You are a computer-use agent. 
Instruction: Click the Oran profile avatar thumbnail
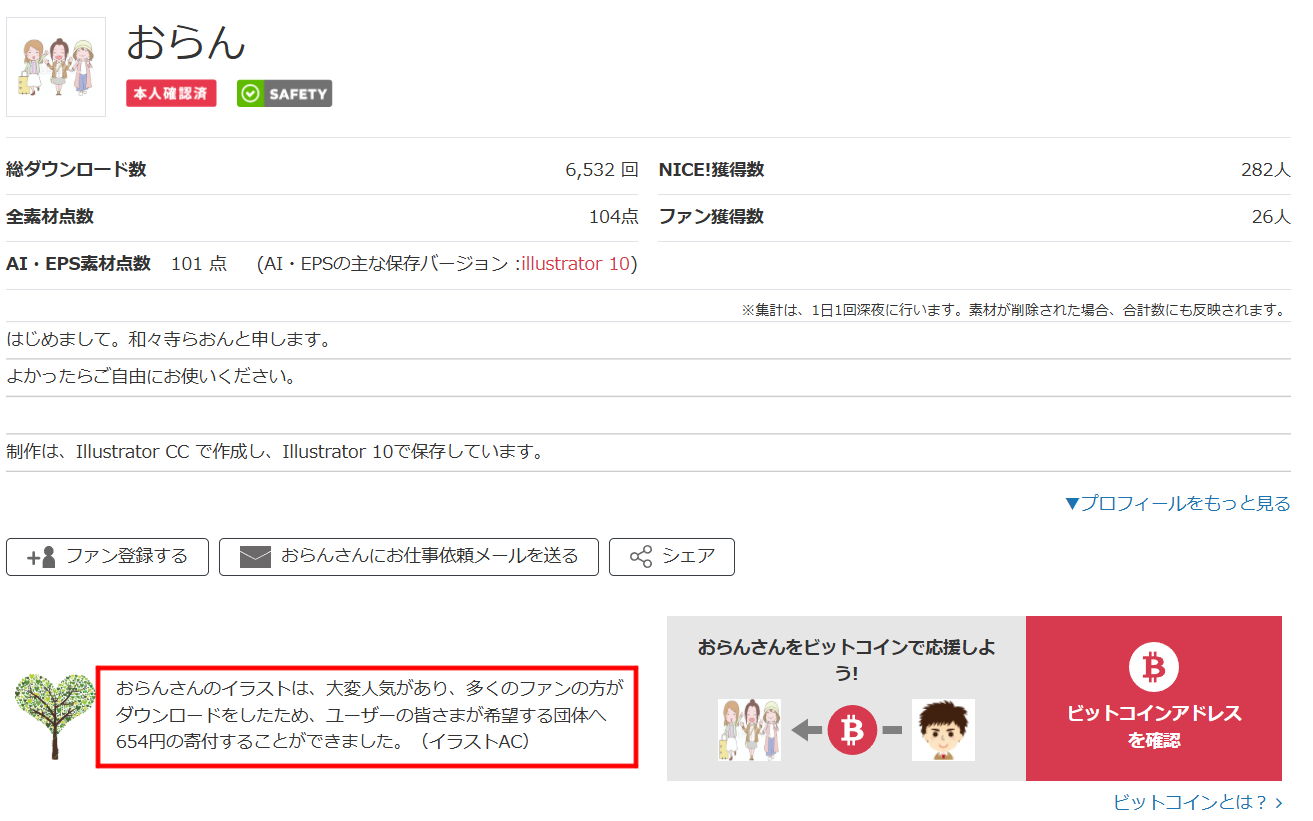click(56, 67)
